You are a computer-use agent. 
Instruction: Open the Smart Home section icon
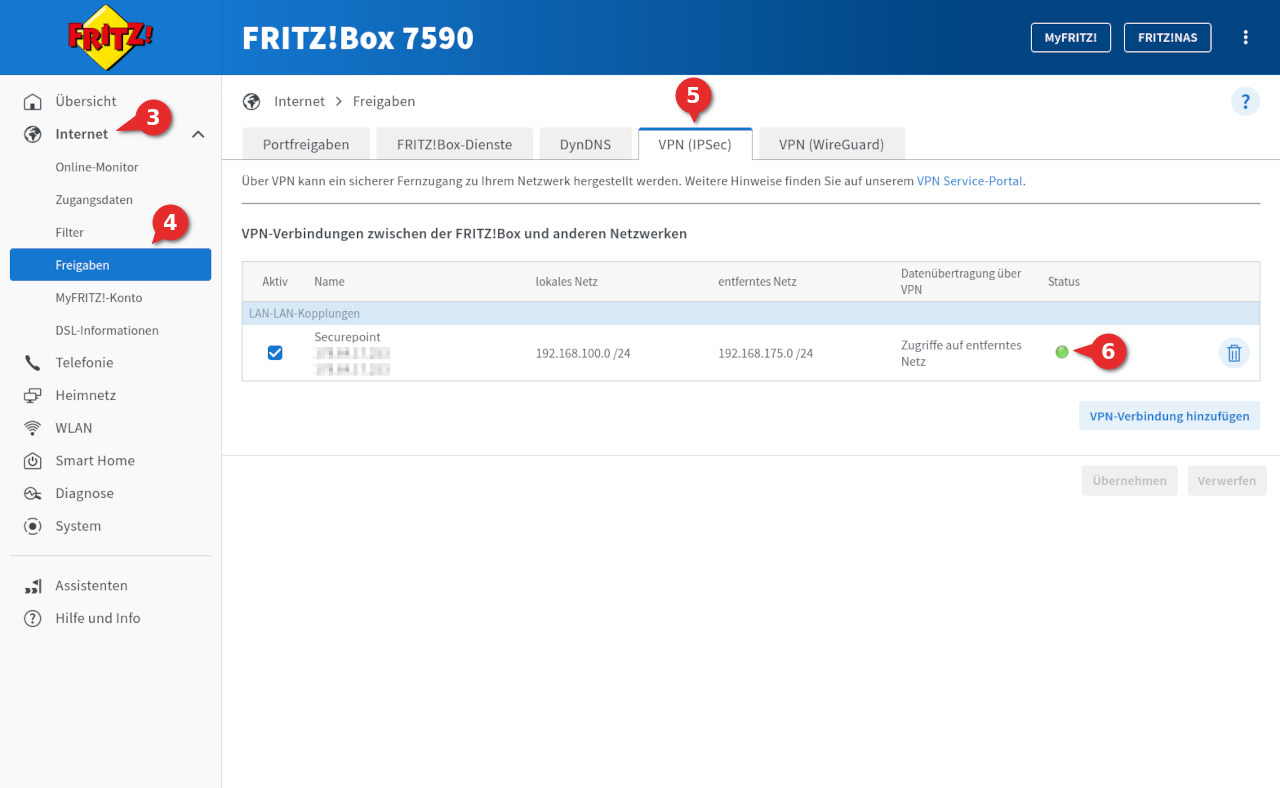31,460
